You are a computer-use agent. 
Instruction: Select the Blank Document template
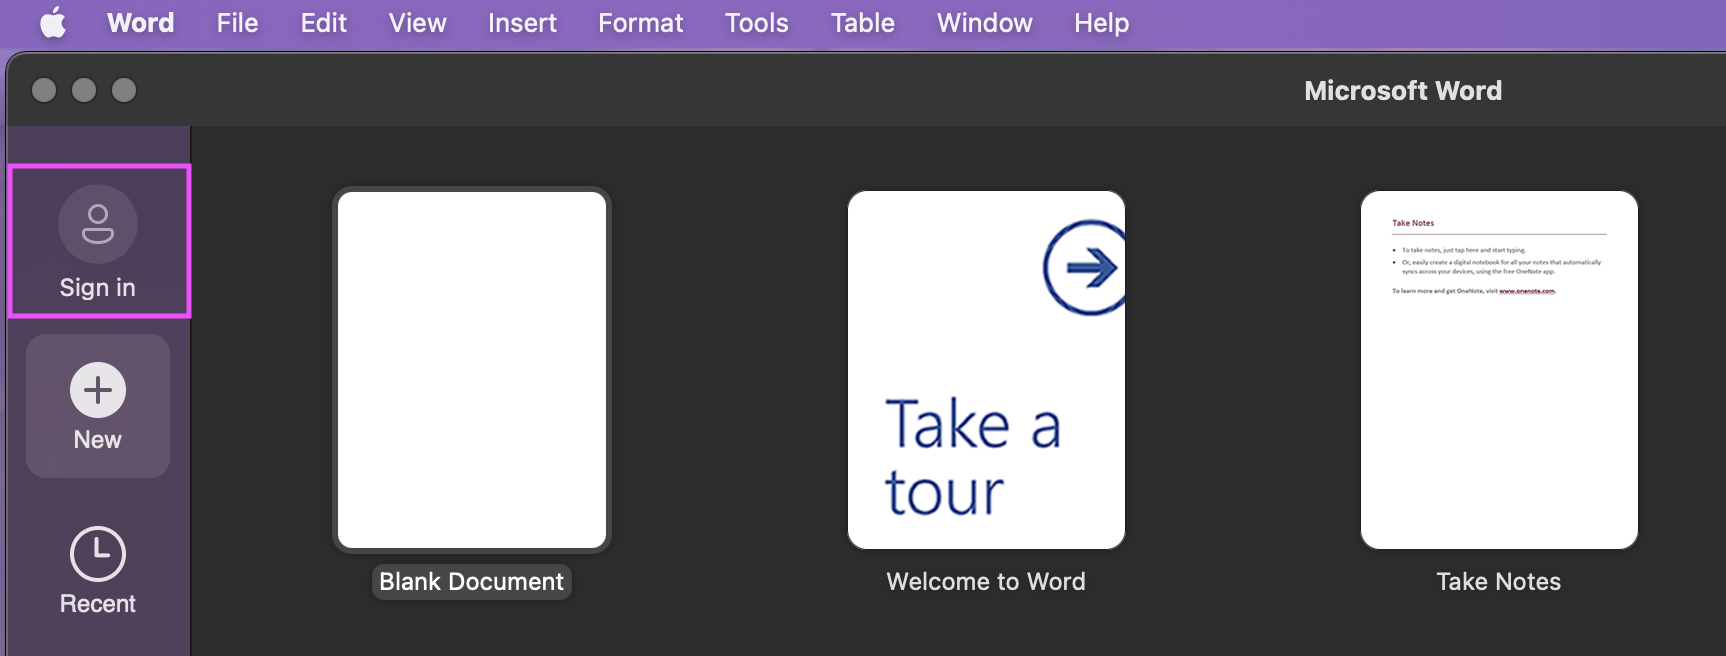471,370
